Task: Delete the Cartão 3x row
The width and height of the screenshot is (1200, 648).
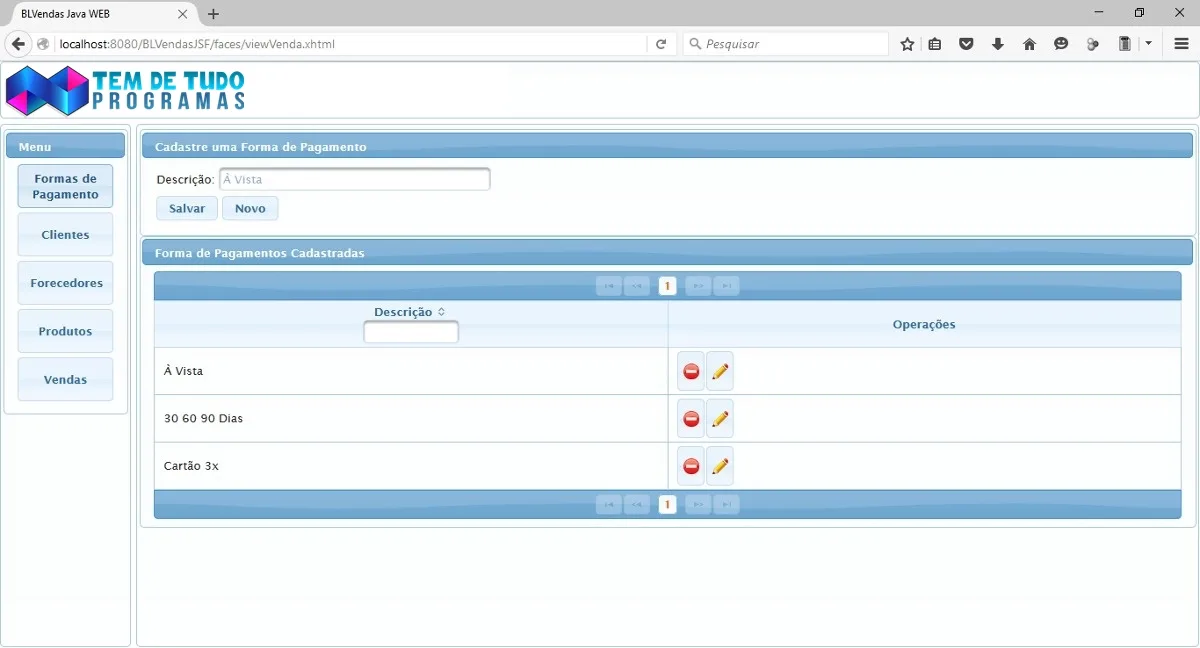Action: (x=691, y=466)
